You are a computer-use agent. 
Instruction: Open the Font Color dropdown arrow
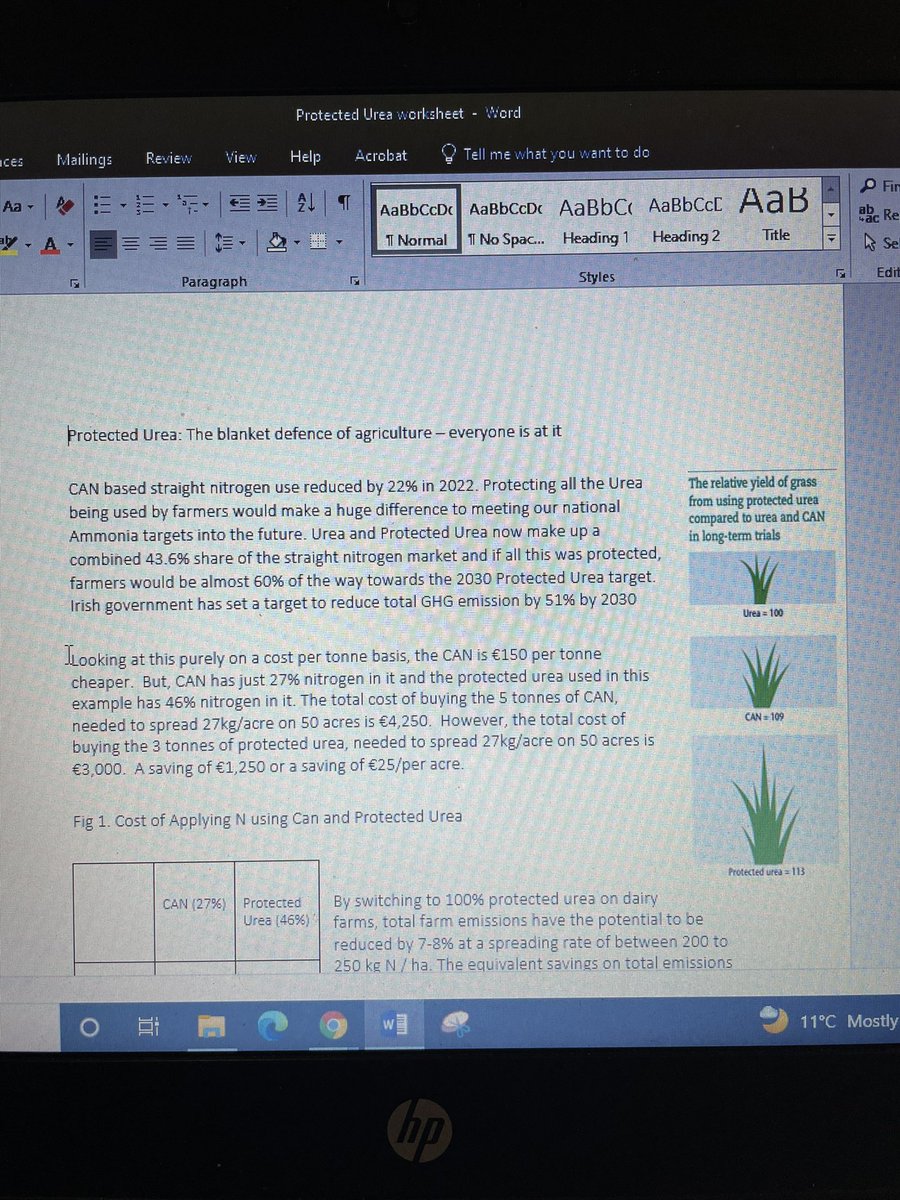(x=68, y=244)
